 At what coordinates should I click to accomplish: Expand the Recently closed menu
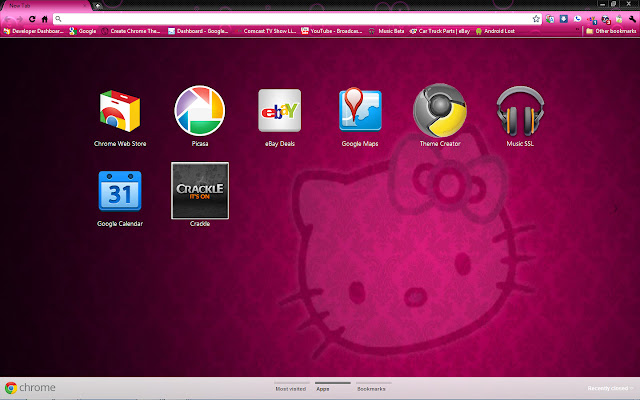click(610, 388)
